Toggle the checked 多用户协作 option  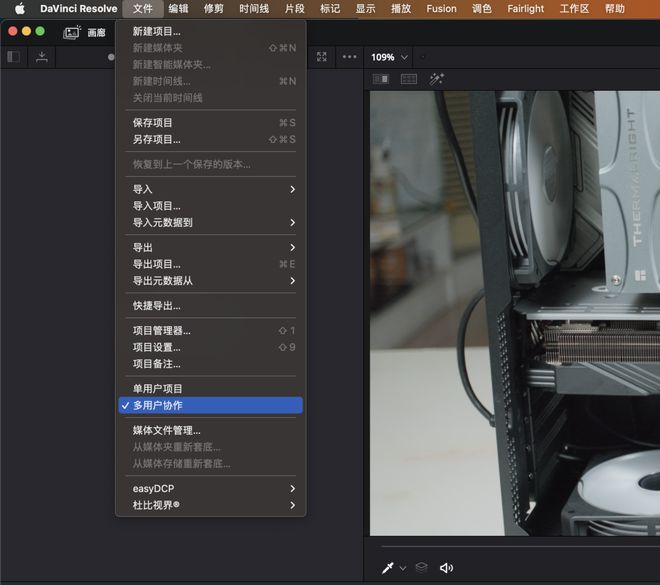[210, 405]
